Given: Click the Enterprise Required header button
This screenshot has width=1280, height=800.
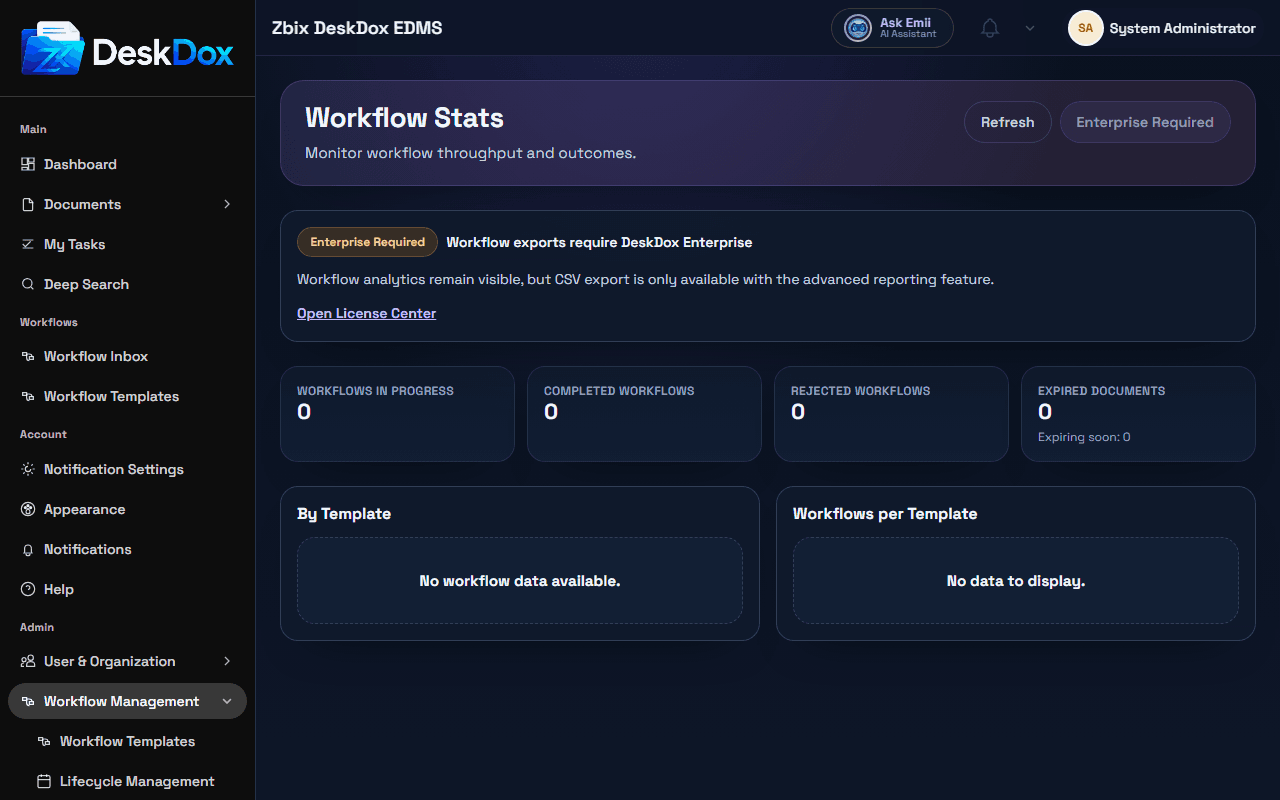Looking at the screenshot, I should point(1145,122).
